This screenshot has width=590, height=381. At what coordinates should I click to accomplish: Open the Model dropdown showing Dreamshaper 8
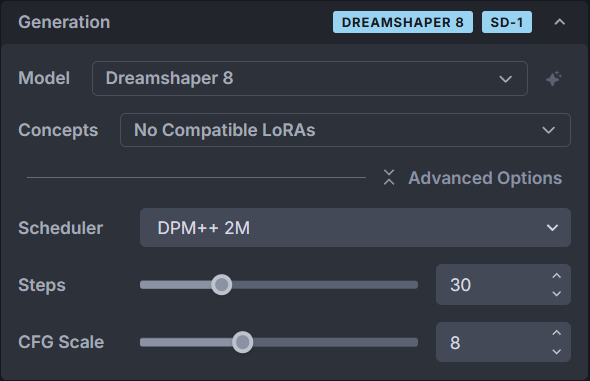click(x=310, y=79)
